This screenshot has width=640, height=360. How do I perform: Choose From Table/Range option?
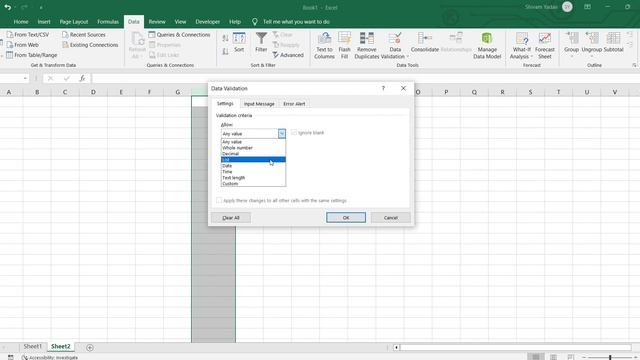31,55
